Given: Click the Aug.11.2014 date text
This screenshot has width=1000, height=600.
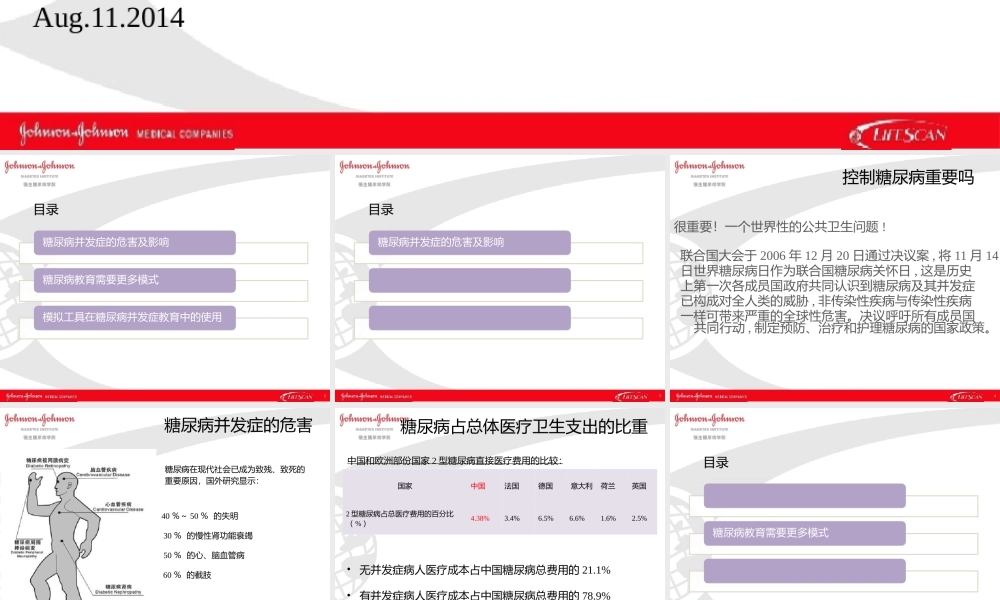Looking at the screenshot, I should [110, 18].
